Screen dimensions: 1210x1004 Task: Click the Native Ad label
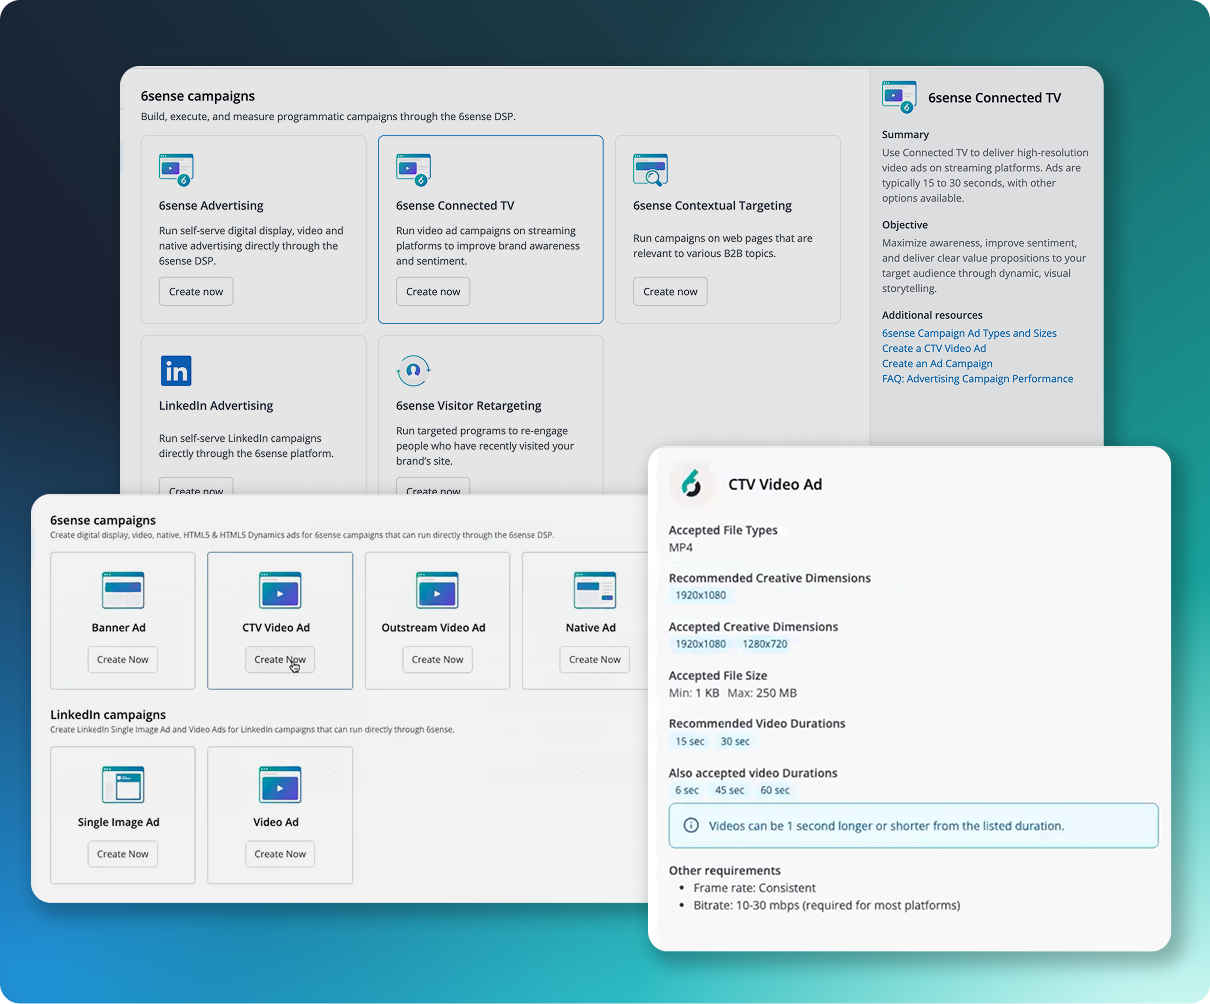(x=591, y=628)
